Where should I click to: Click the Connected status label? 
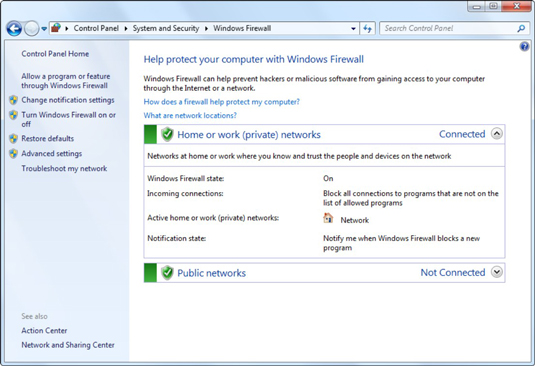[462, 134]
